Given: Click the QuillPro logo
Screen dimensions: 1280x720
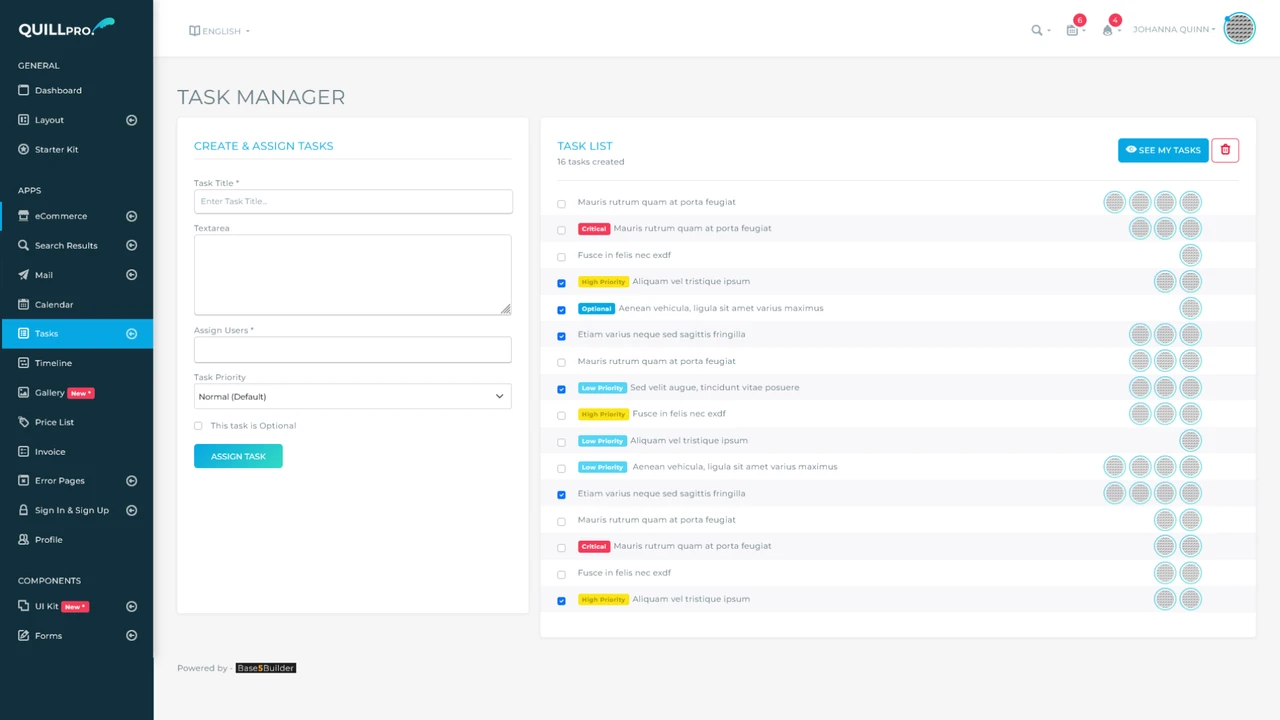Looking at the screenshot, I should [66, 28].
